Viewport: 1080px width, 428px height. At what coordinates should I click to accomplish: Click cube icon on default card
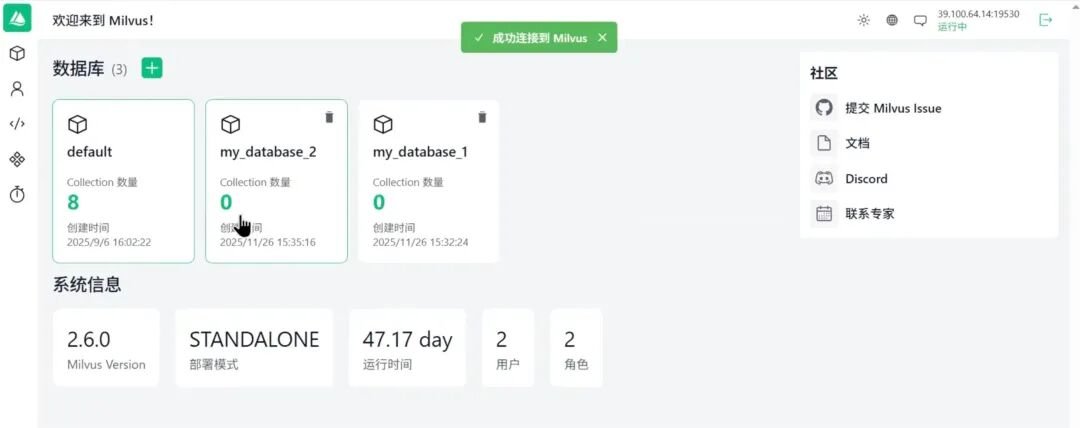pos(77,125)
